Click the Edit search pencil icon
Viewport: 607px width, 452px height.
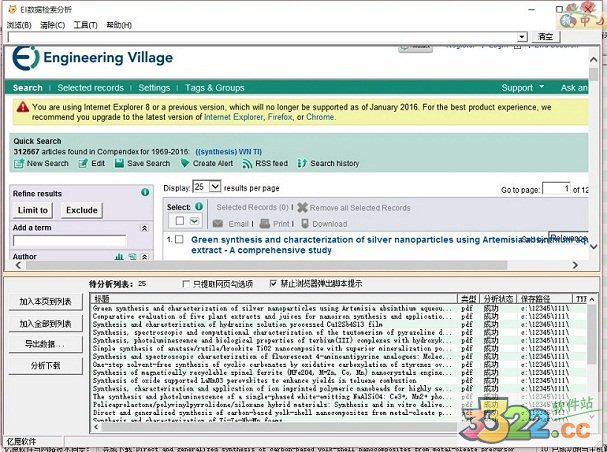point(83,164)
